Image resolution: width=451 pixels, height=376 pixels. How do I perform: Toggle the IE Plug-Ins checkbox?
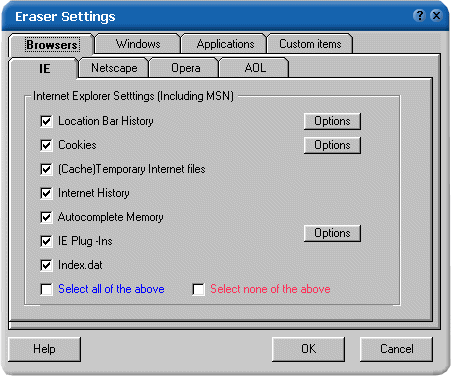tap(46, 241)
